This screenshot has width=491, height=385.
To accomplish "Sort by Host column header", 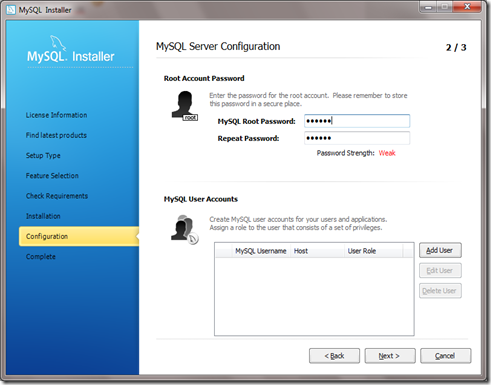I will [317, 251].
